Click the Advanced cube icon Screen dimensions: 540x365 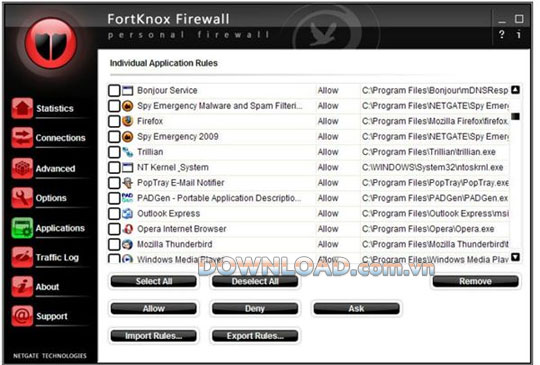click(22, 168)
